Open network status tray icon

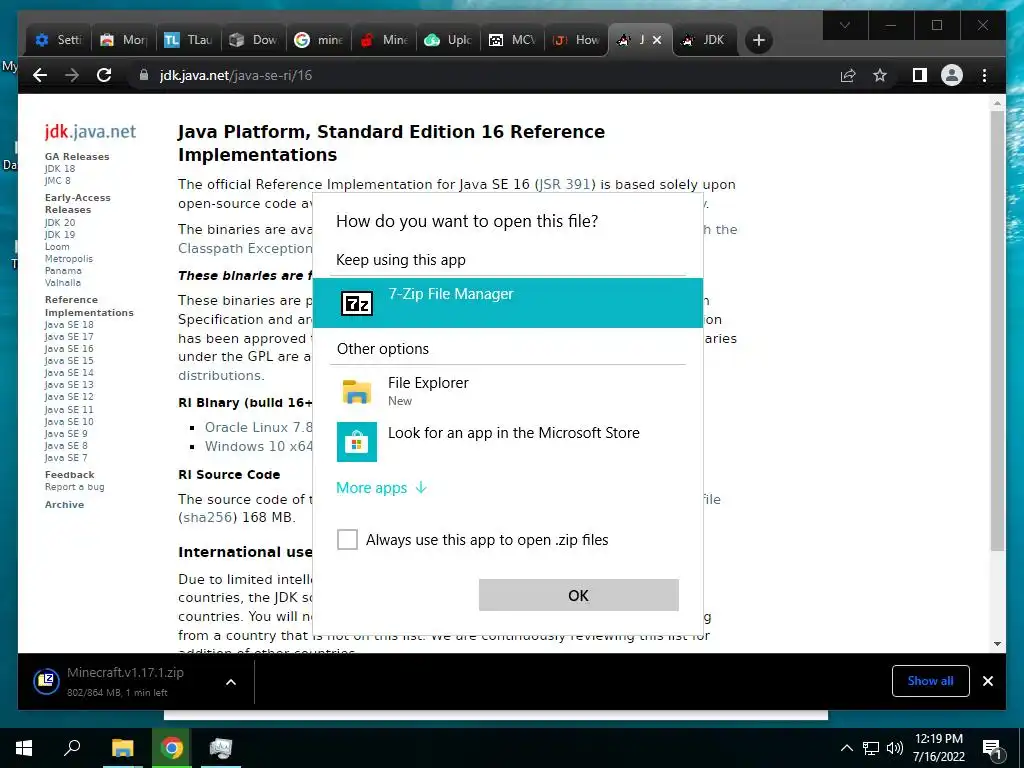(871, 748)
